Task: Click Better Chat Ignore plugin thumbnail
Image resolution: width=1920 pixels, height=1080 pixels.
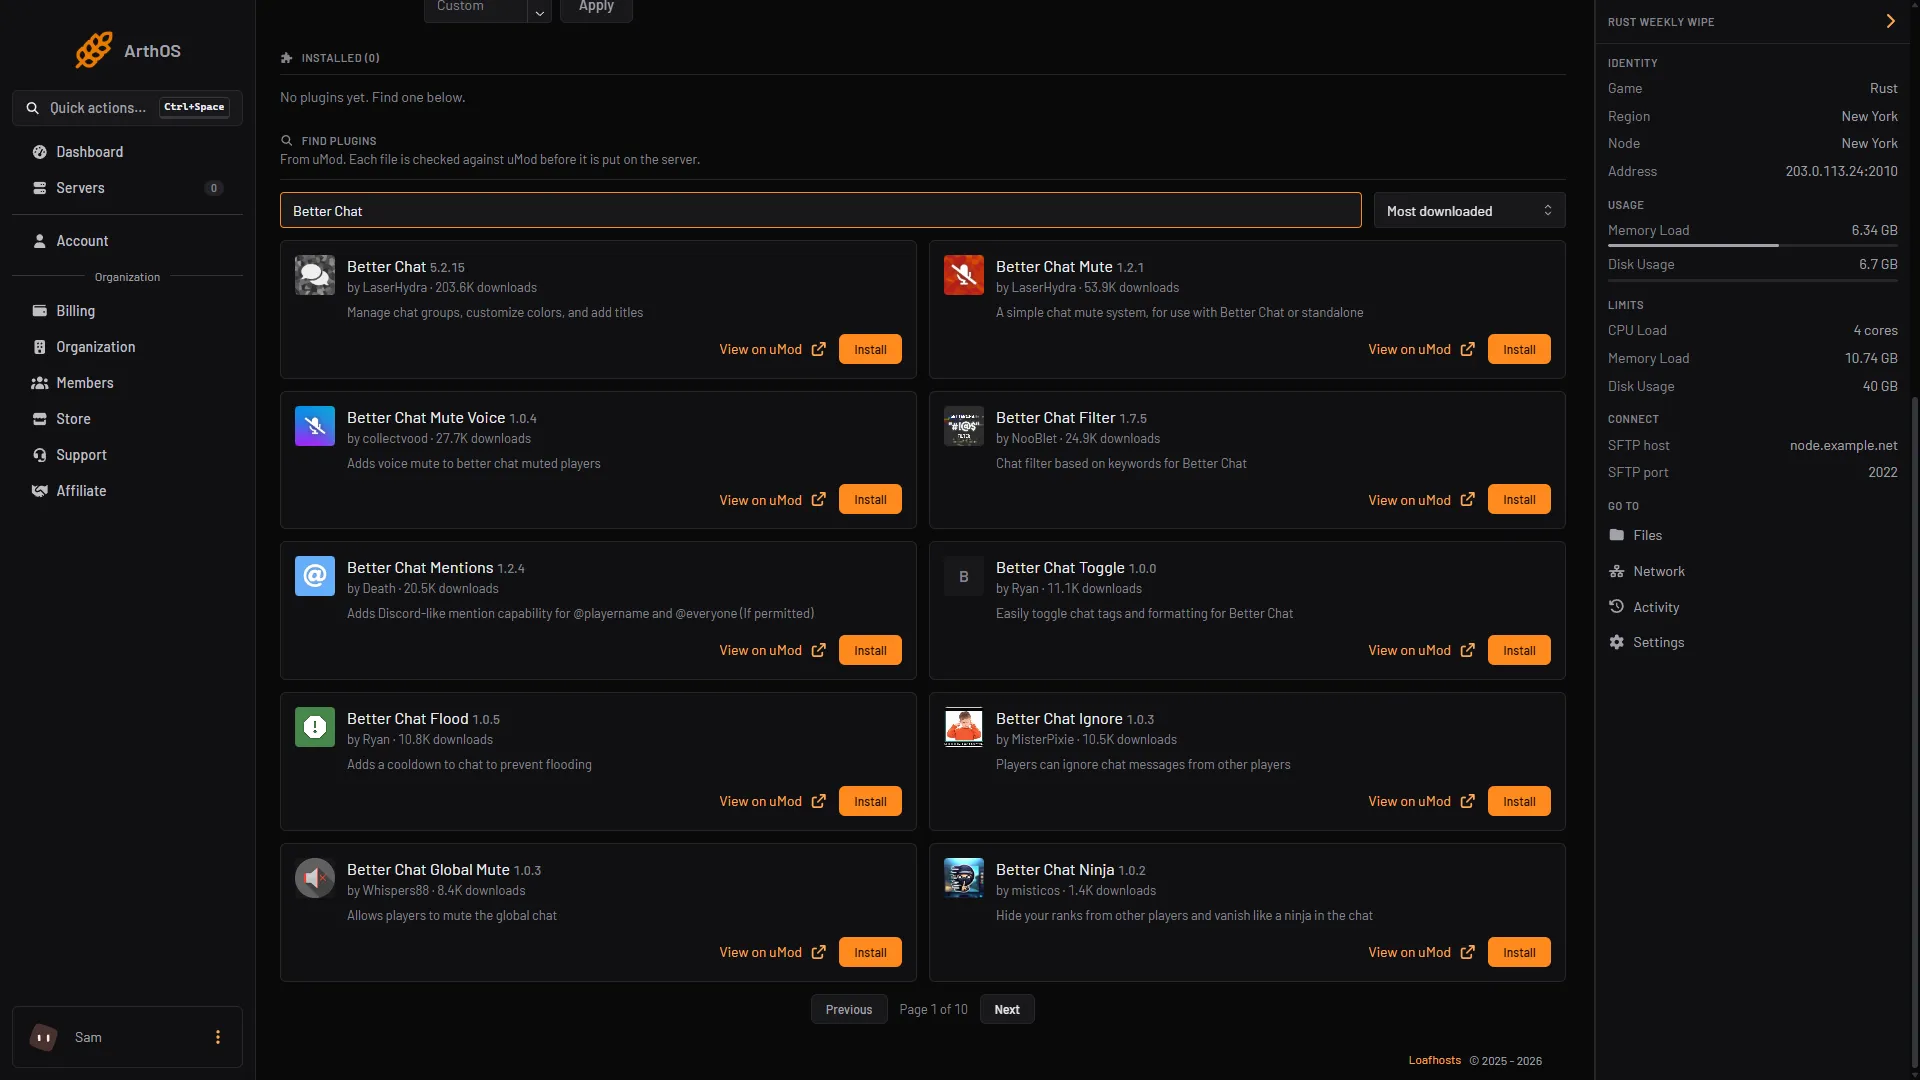Action: (x=964, y=727)
